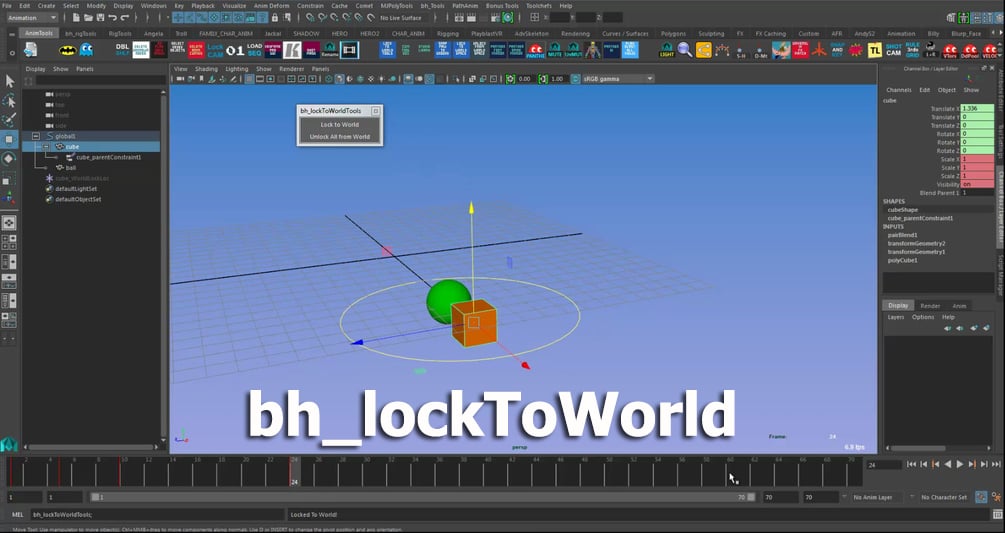Toggle the snap to grids magnet
1005x533 pixels.
[311, 18]
